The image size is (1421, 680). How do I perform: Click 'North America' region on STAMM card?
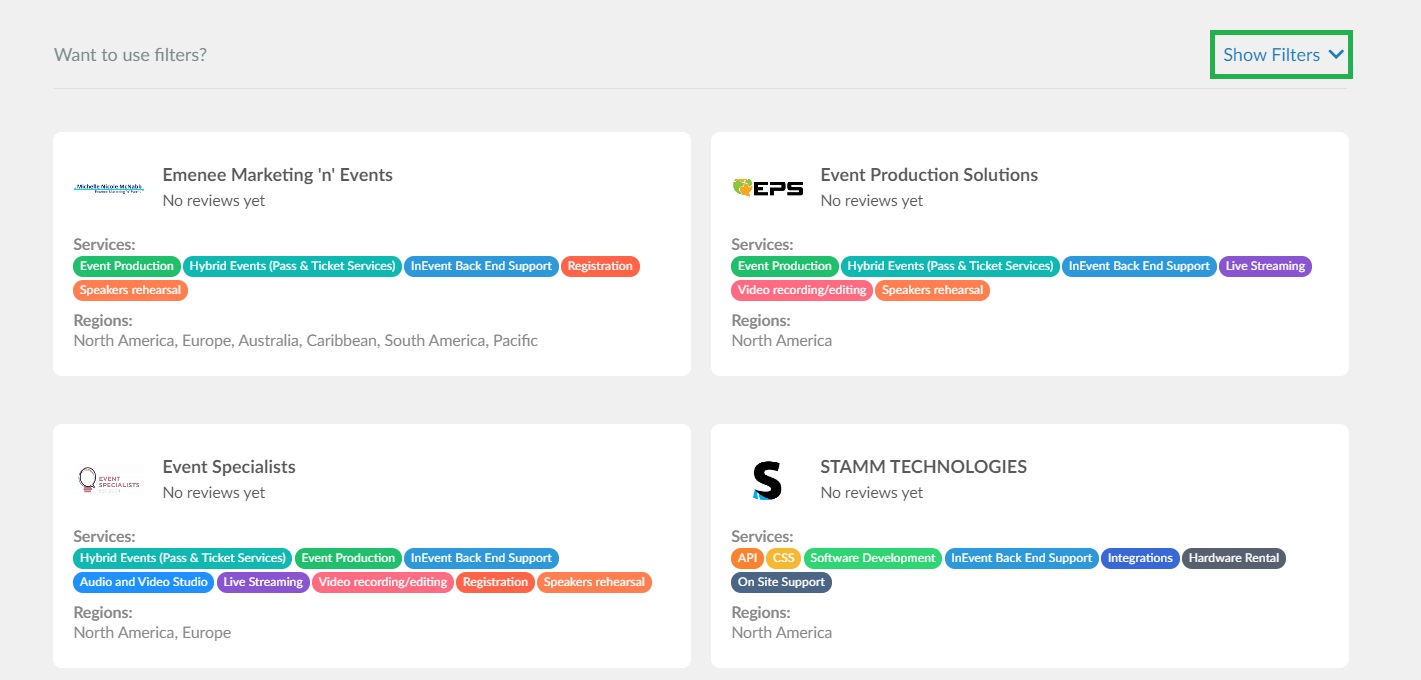coord(781,633)
